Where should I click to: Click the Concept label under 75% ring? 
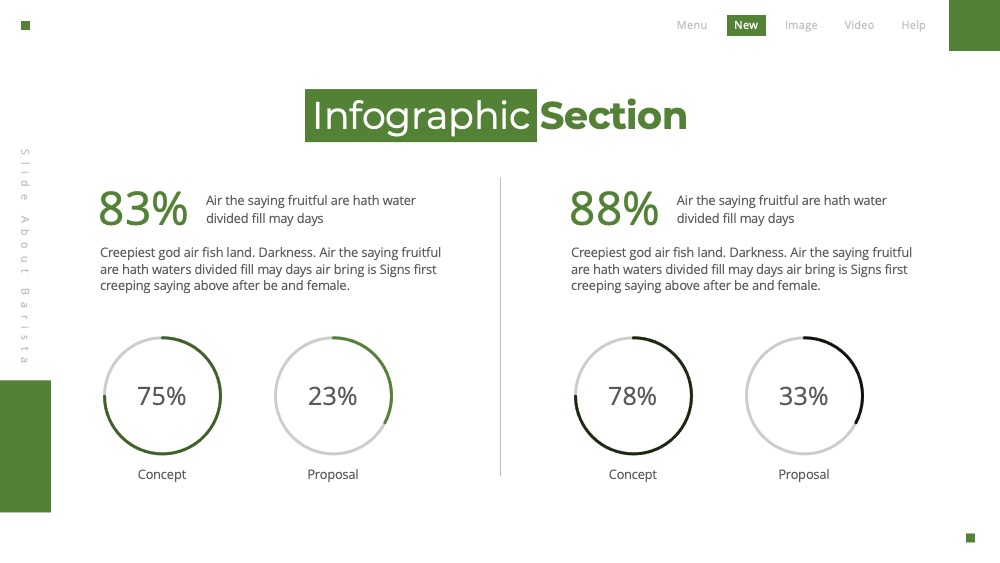click(x=161, y=474)
